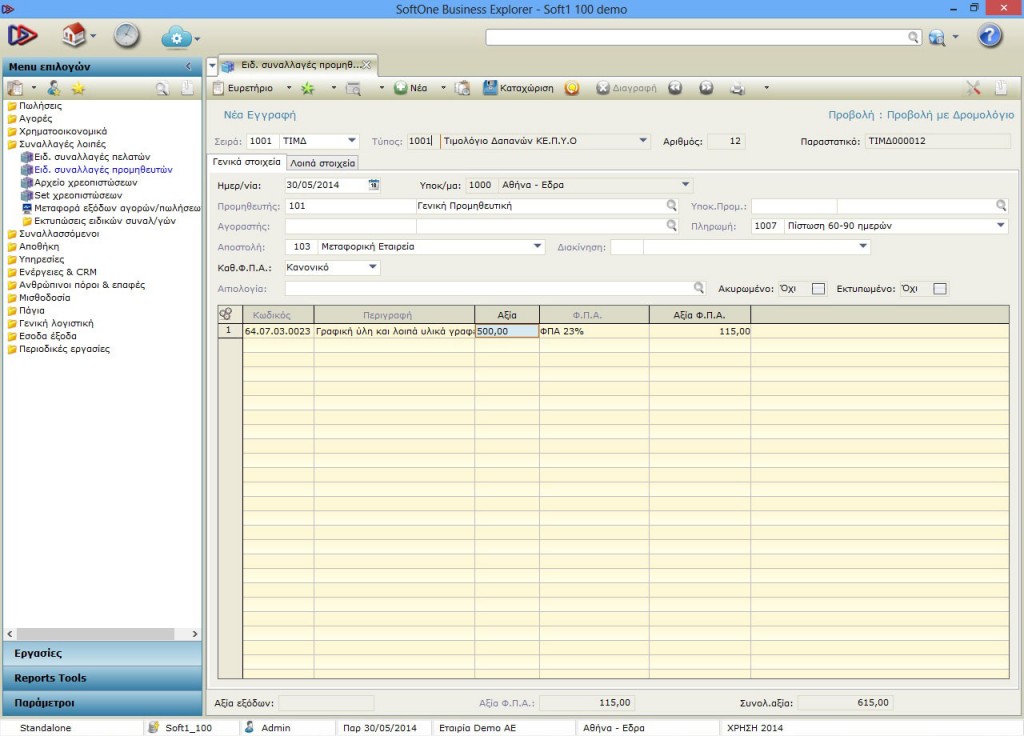Open the calendar picker next to Ημερ/νία

click(x=374, y=185)
